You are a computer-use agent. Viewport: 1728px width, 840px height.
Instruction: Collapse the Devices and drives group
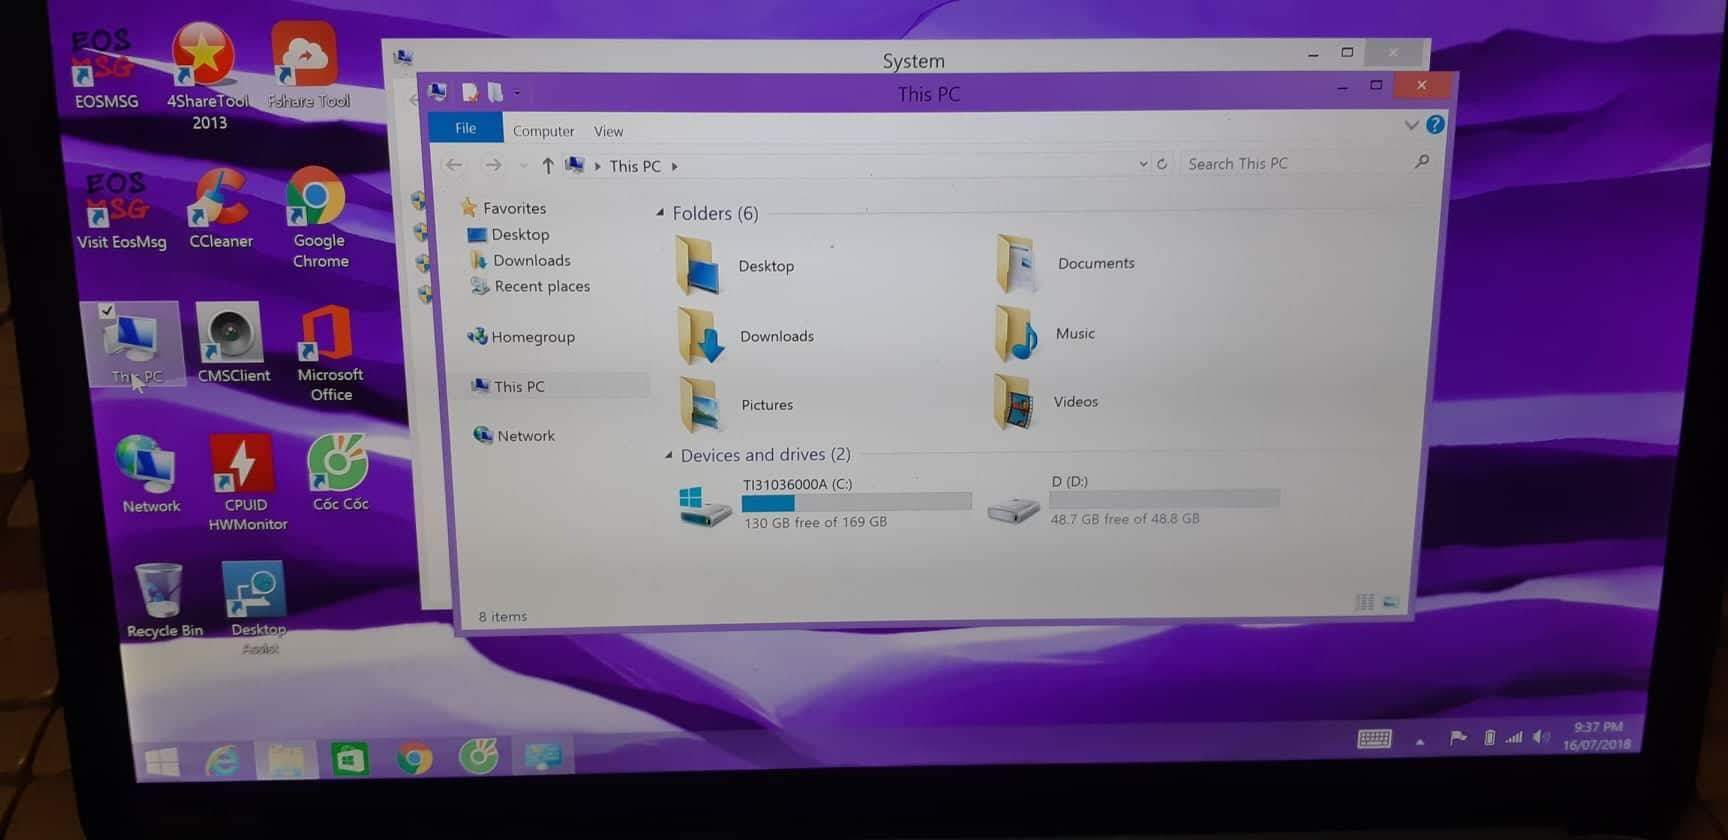pyautogui.click(x=669, y=455)
